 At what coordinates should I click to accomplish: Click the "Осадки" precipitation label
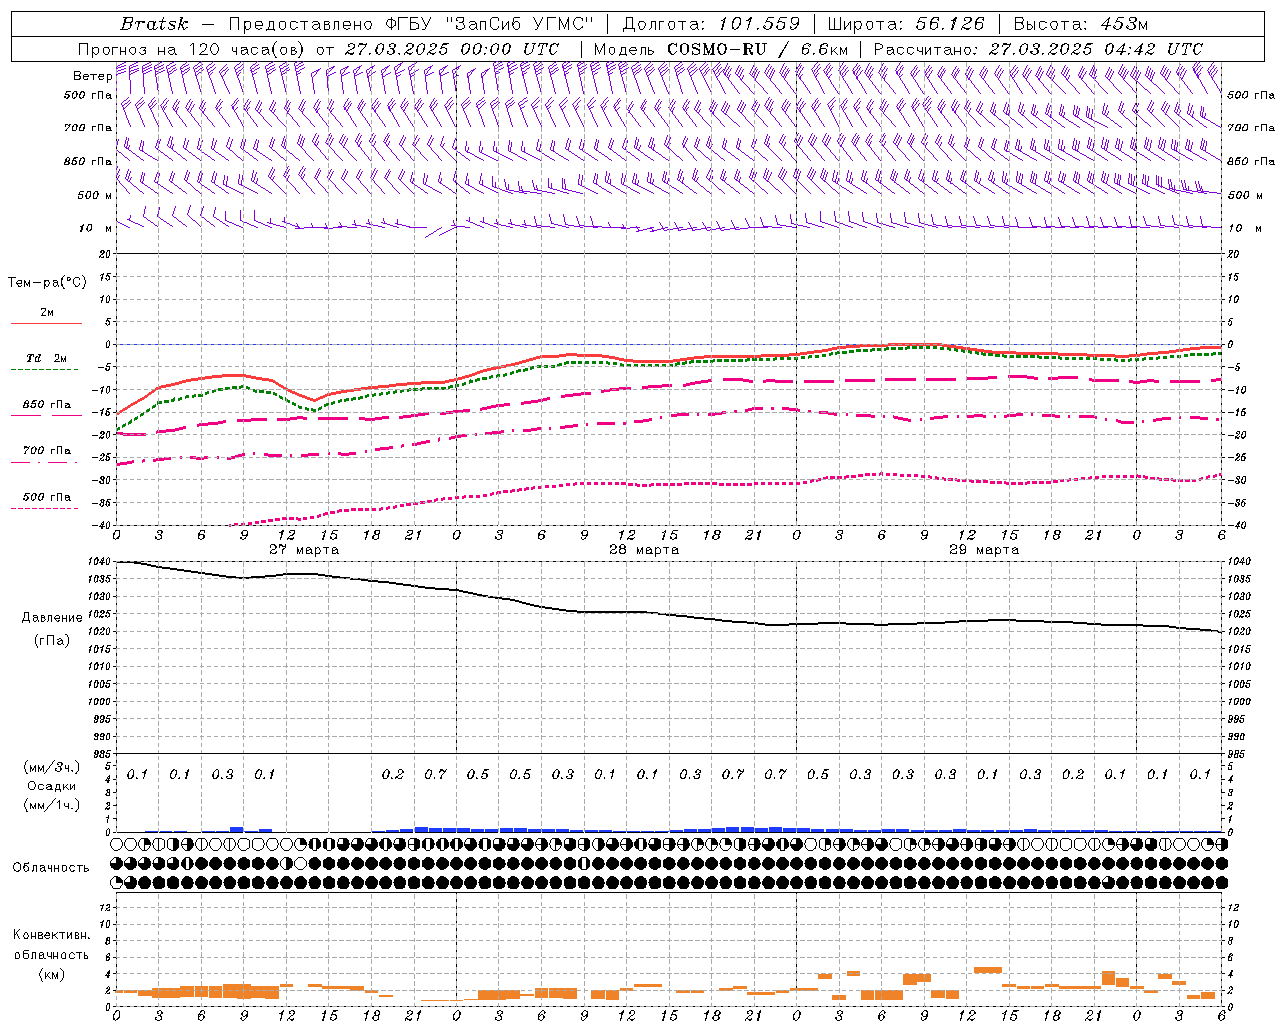[52, 786]
